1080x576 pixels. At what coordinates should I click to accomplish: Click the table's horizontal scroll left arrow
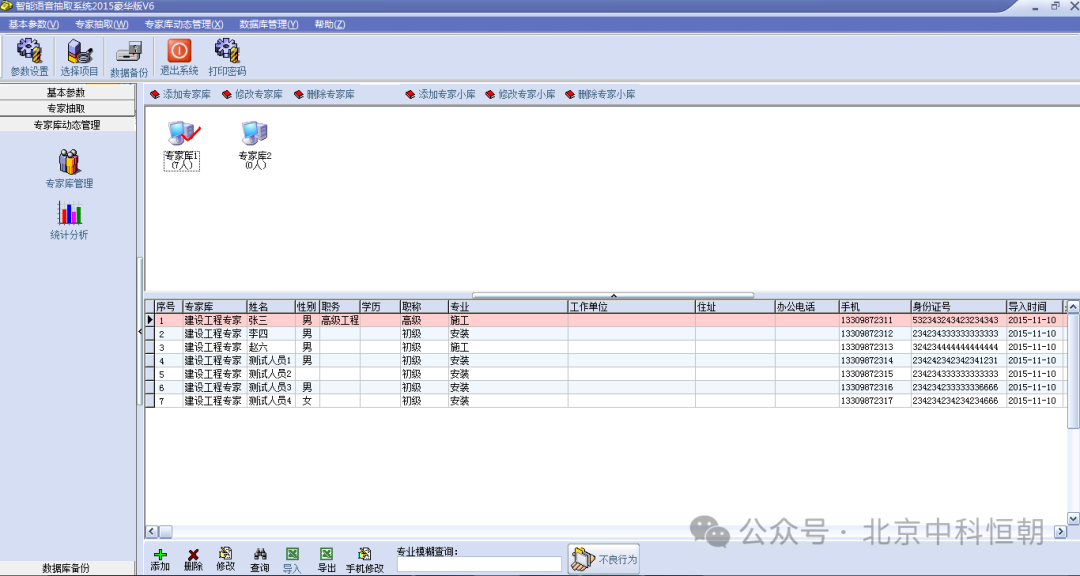pos(152,532)
